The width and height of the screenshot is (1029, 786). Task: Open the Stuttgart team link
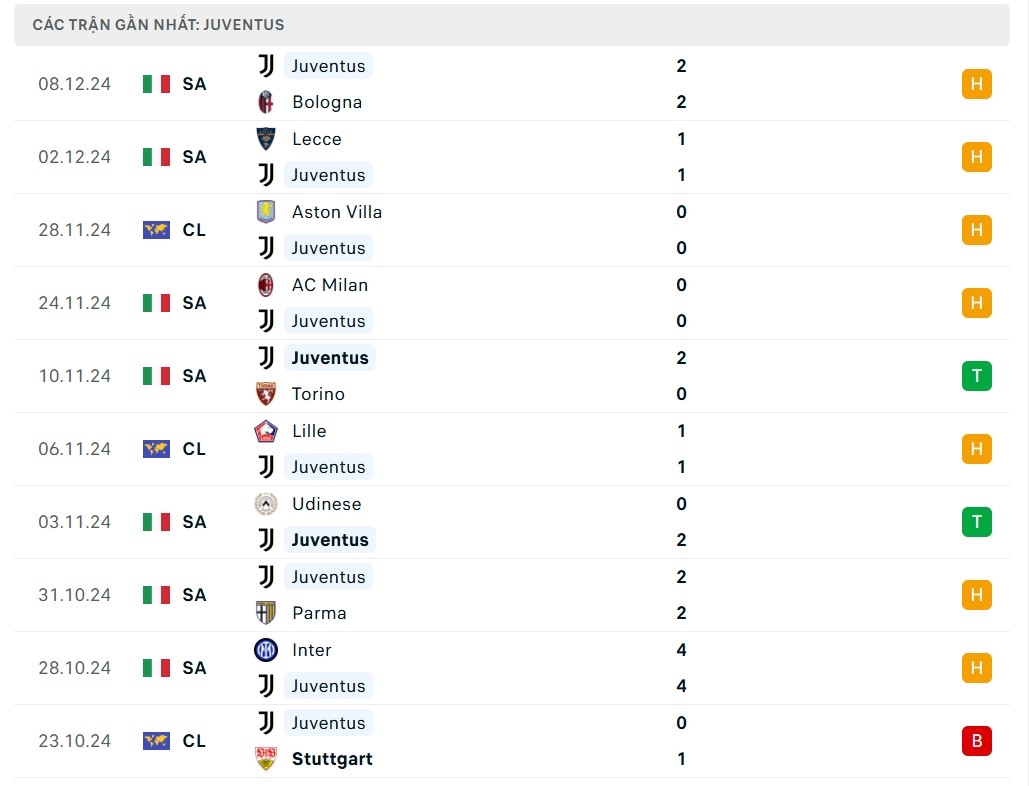point(332,759)
